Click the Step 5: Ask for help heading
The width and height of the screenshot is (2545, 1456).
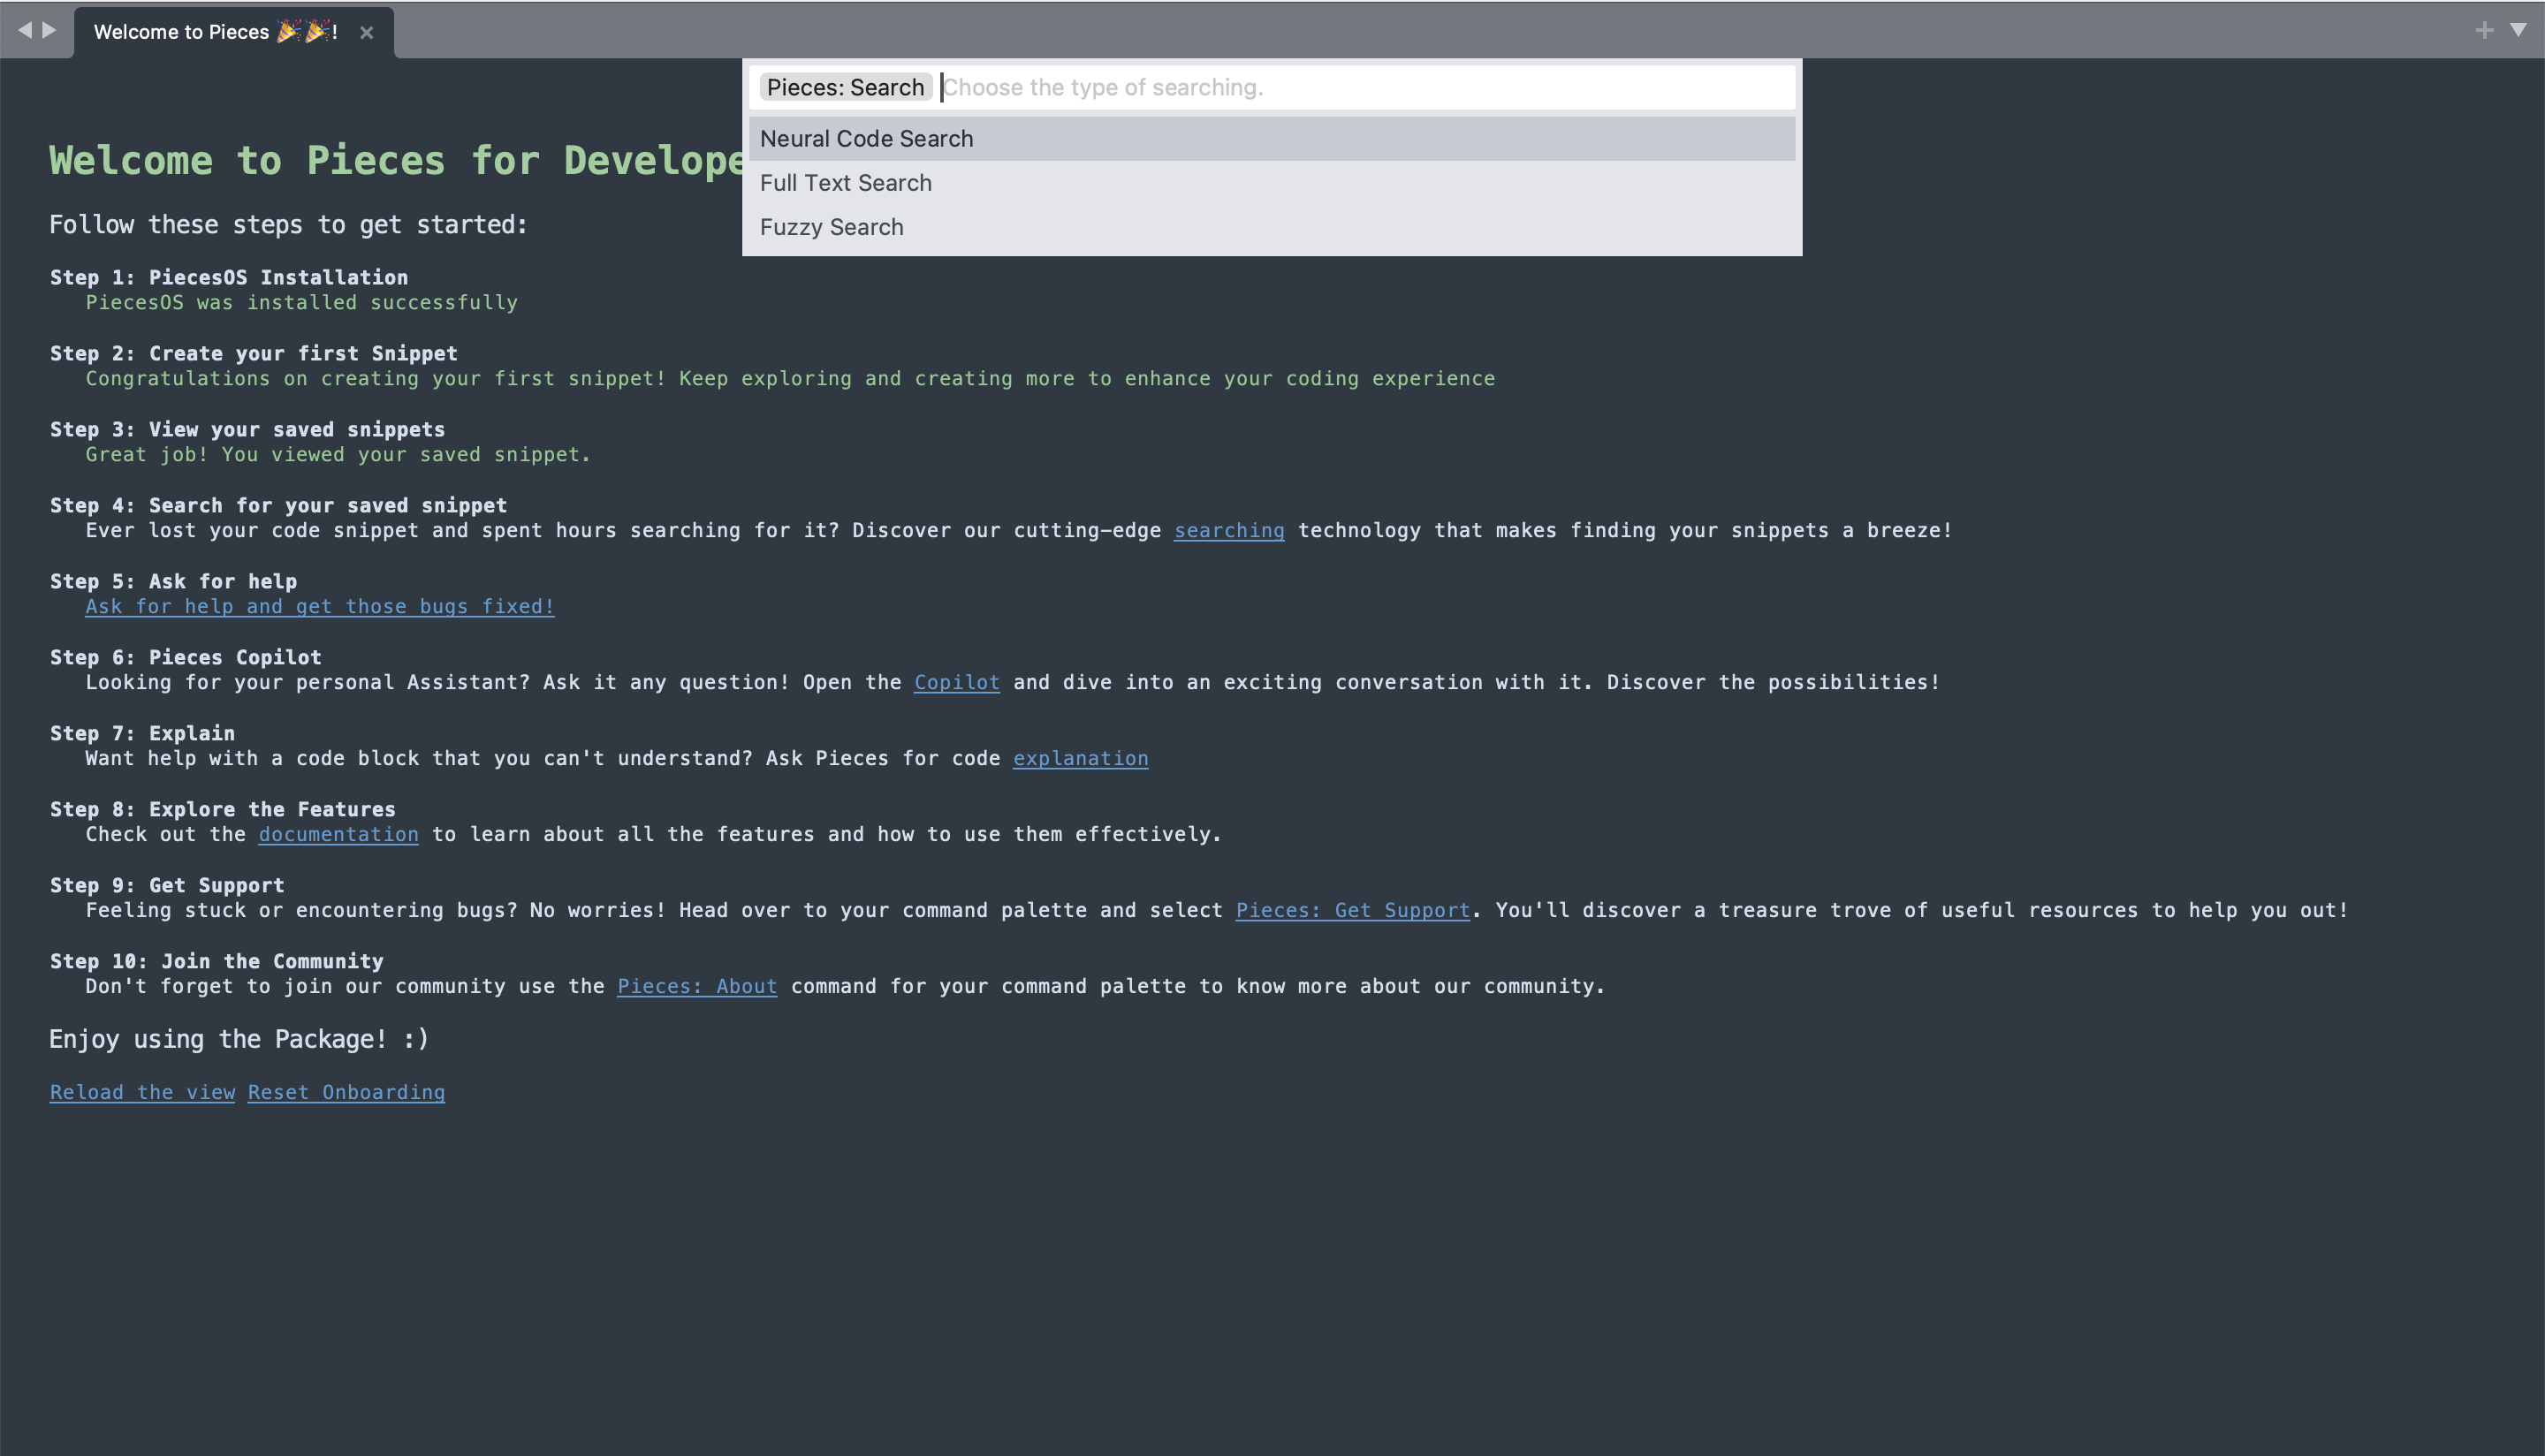click(174, 581)
